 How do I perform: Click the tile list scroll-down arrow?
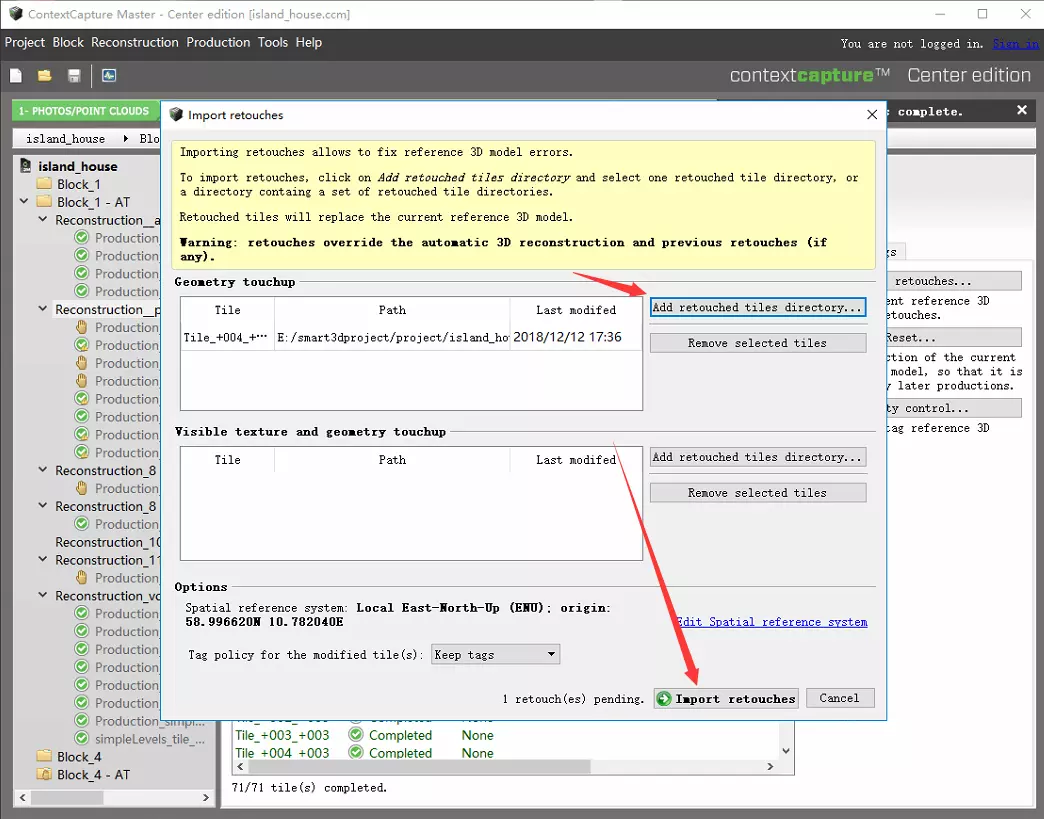tap(786, 750)
